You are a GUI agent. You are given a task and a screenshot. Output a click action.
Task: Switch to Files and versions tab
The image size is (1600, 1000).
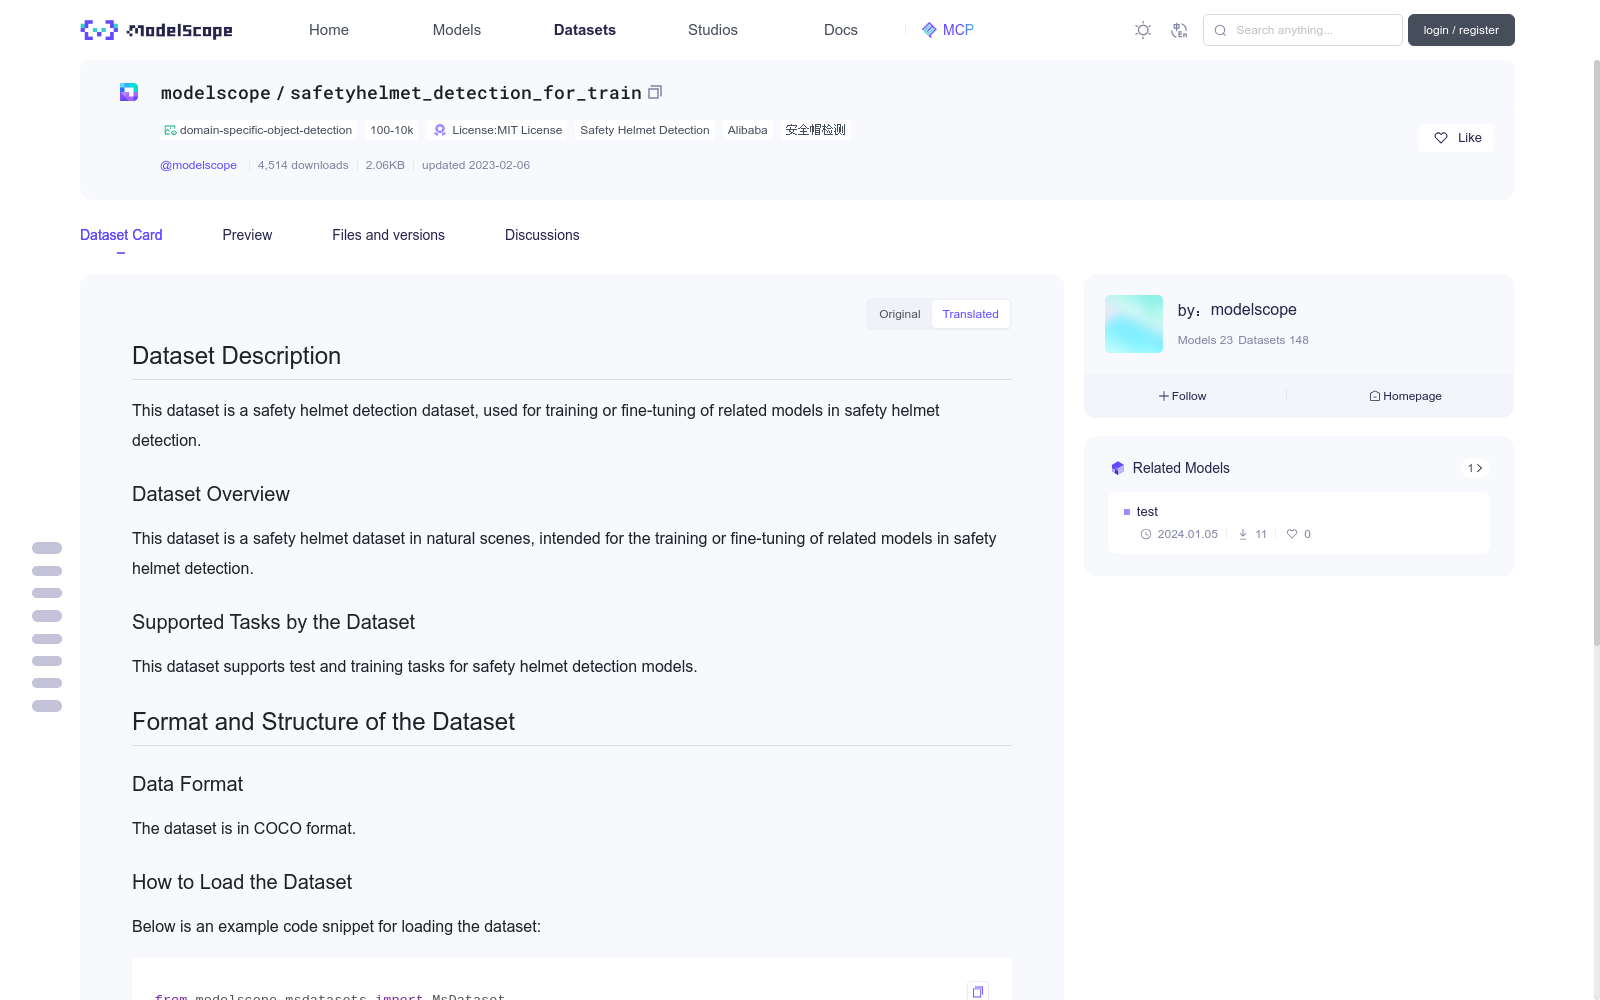coord(388,235)
